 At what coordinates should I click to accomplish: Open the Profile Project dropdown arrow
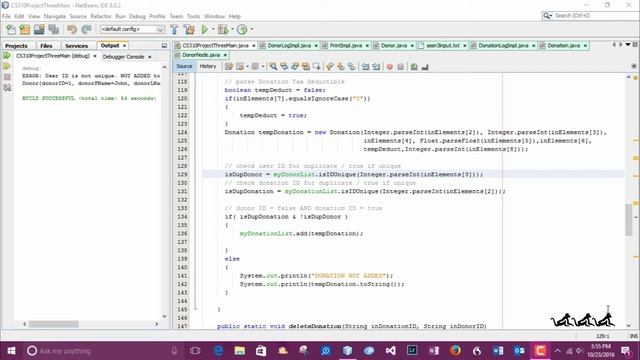(251, 29)
